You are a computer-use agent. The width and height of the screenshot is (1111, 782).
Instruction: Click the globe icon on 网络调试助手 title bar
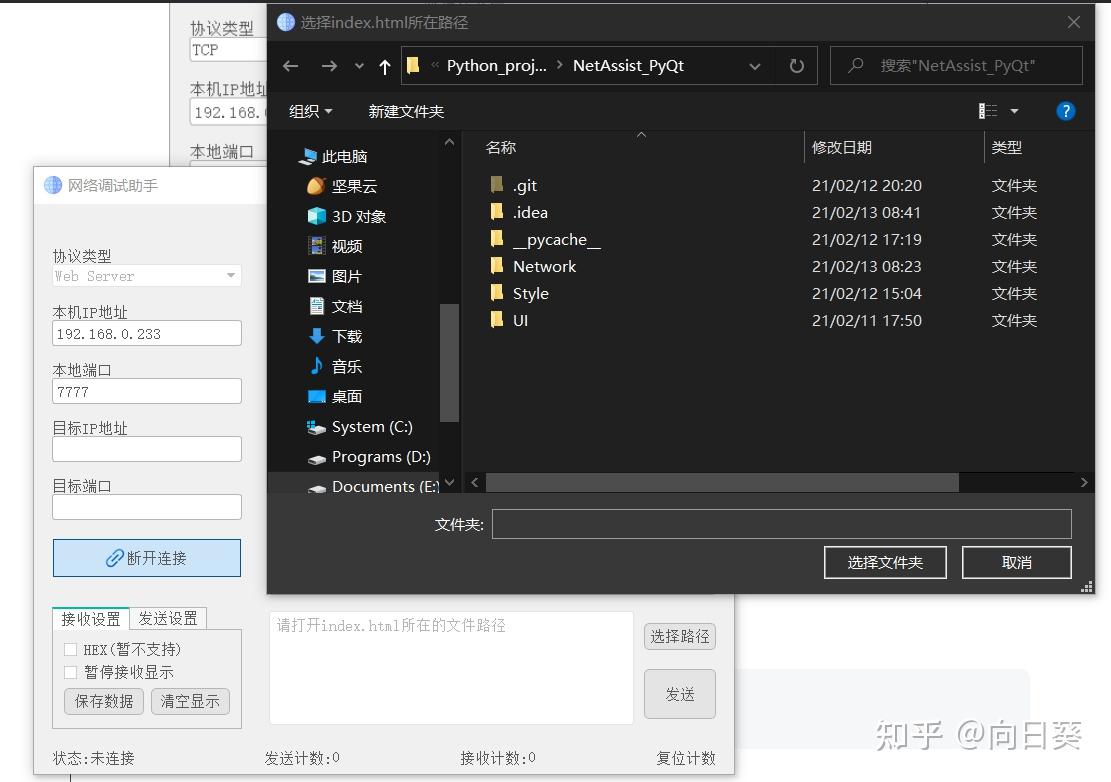point(52,185)
